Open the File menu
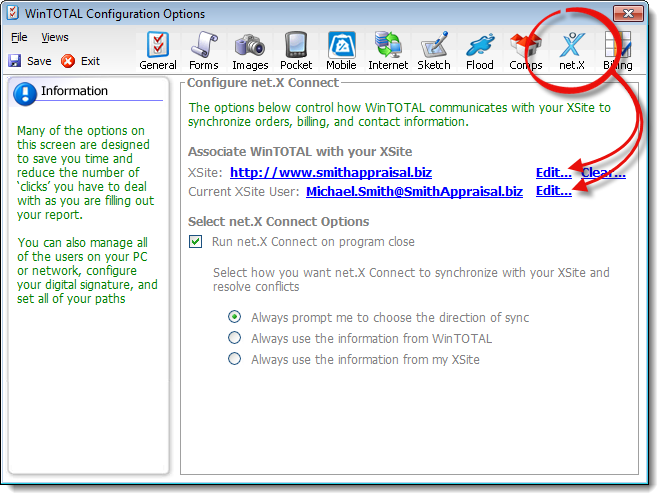 click(x=19, y=37)
